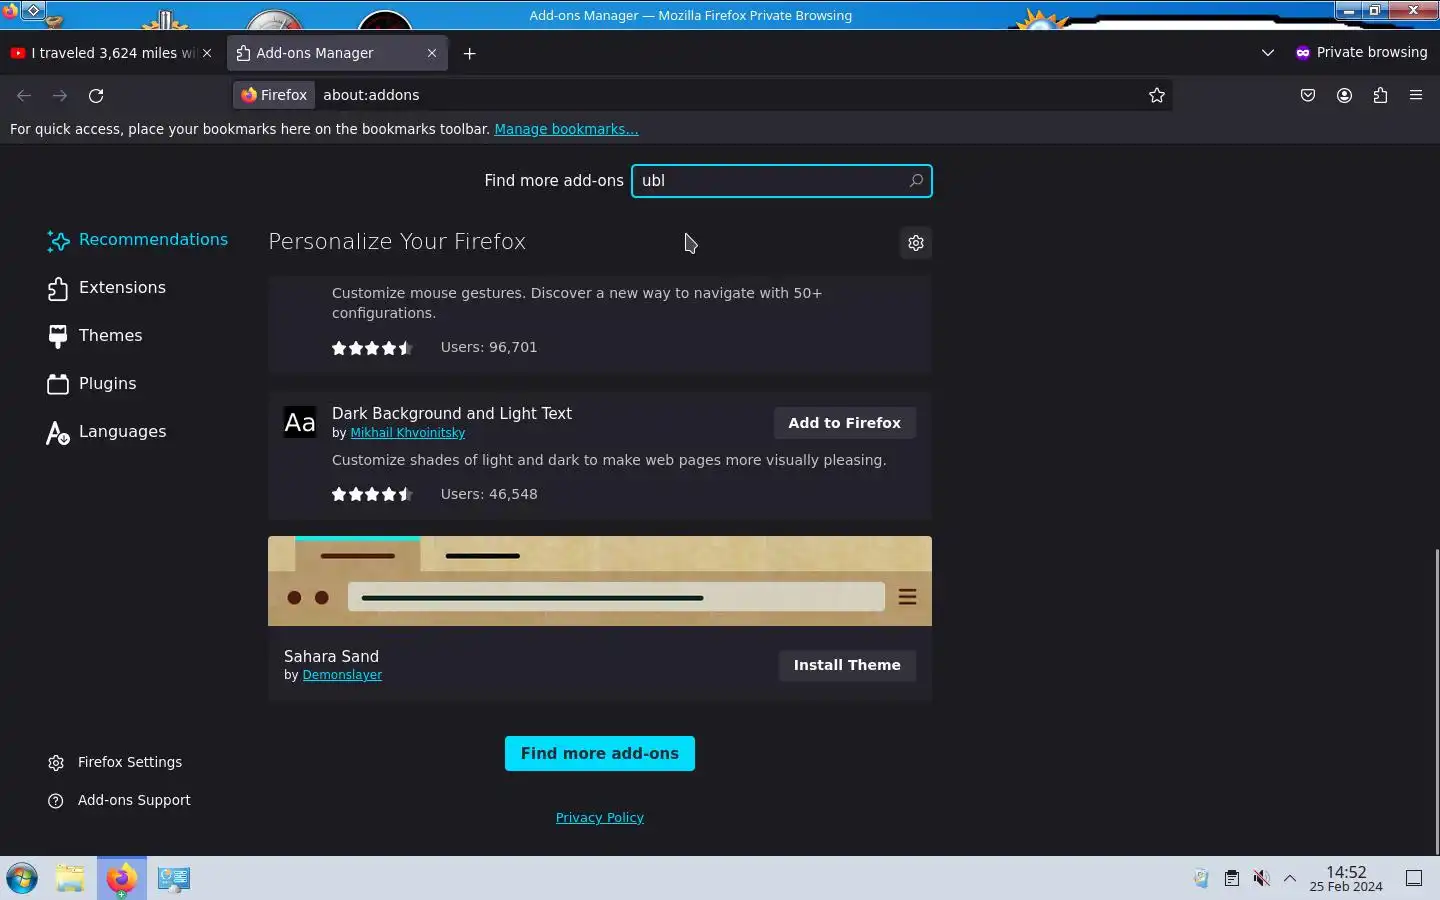Open the Privacy Policy link
Image resolution: width=1440 pixels, height=900 pixels.
pos(600,818)
